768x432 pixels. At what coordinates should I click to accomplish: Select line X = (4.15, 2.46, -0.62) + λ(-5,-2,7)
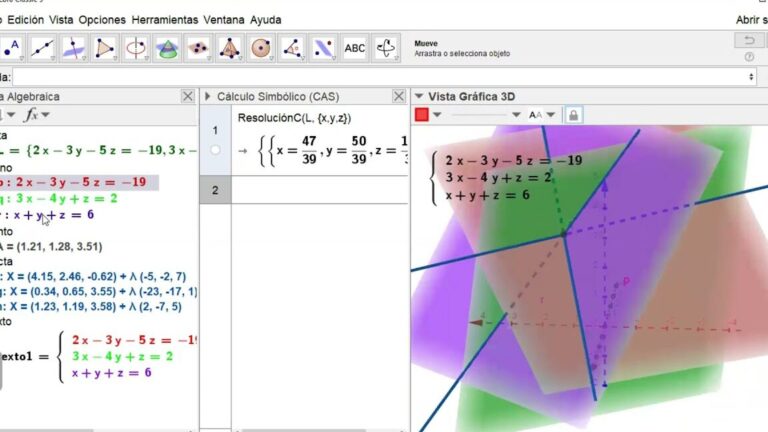[x=93, y=277]
